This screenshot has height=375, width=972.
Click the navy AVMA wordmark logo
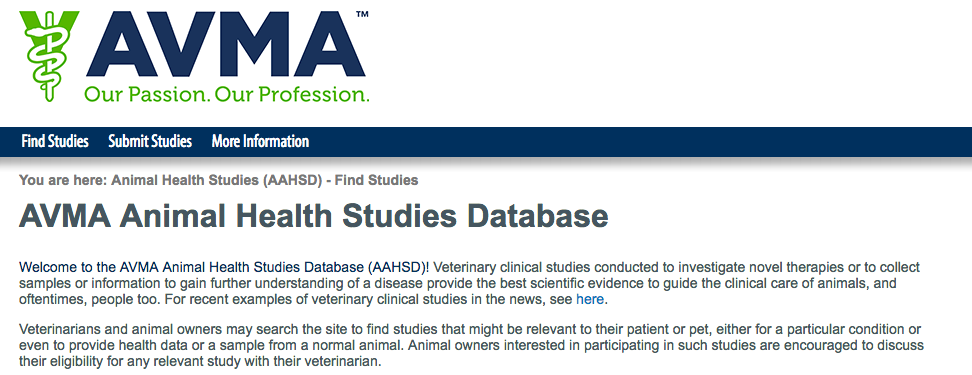[x=225, y=45]
